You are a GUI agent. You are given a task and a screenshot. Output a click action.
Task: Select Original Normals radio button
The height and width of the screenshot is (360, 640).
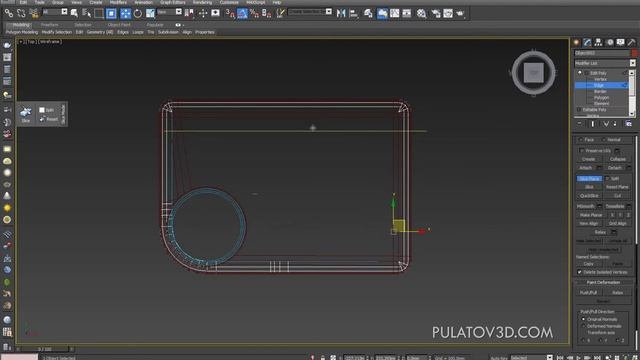pyautogui.click(x=583, y=319)
